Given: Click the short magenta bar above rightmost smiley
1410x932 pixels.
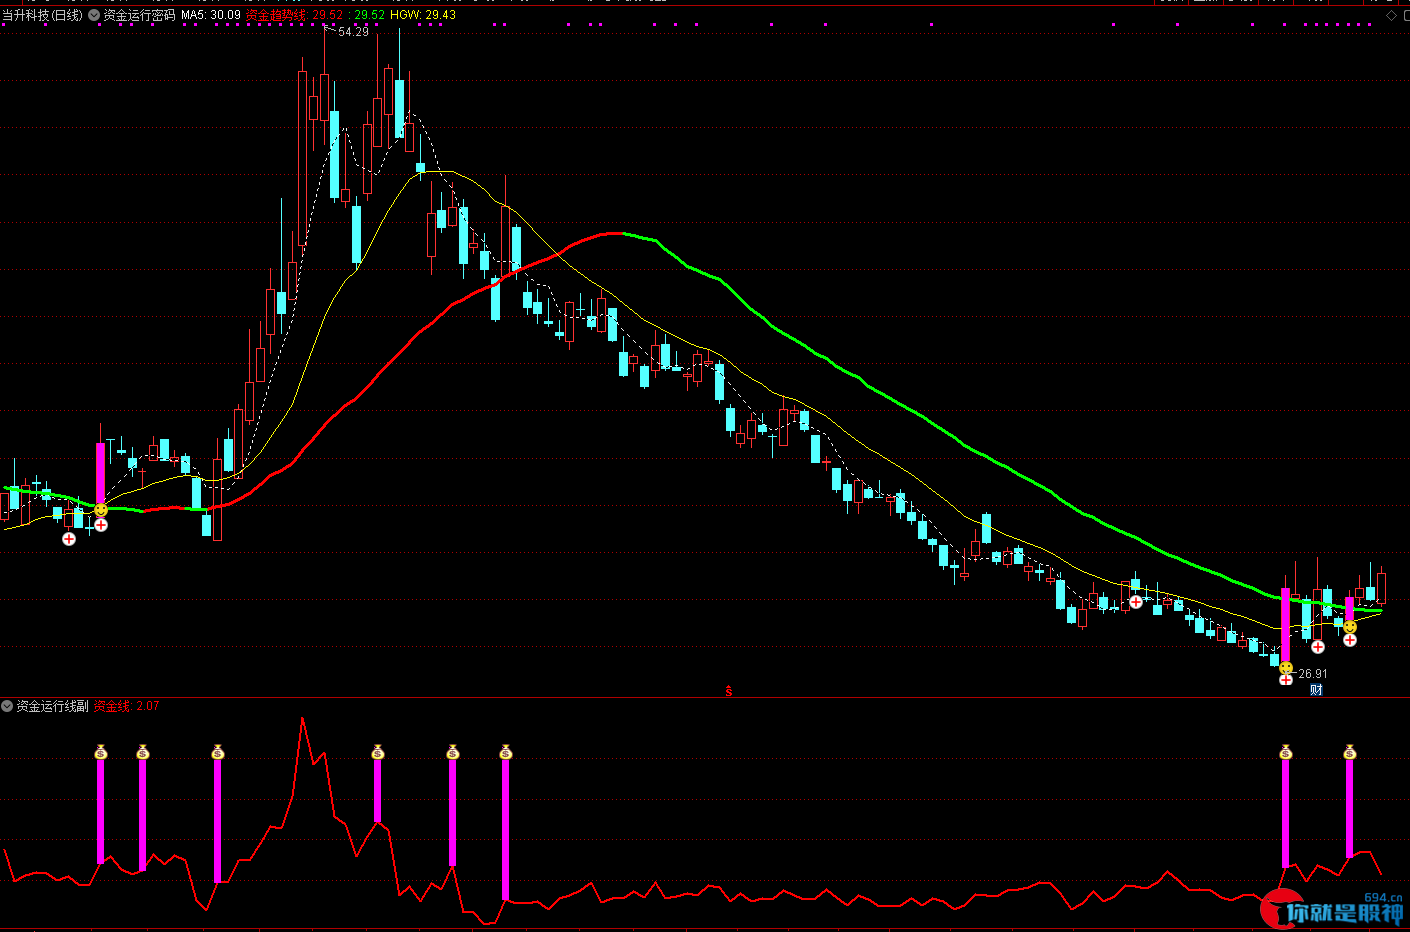Looking at the screenshot, I should [1349, 609].
